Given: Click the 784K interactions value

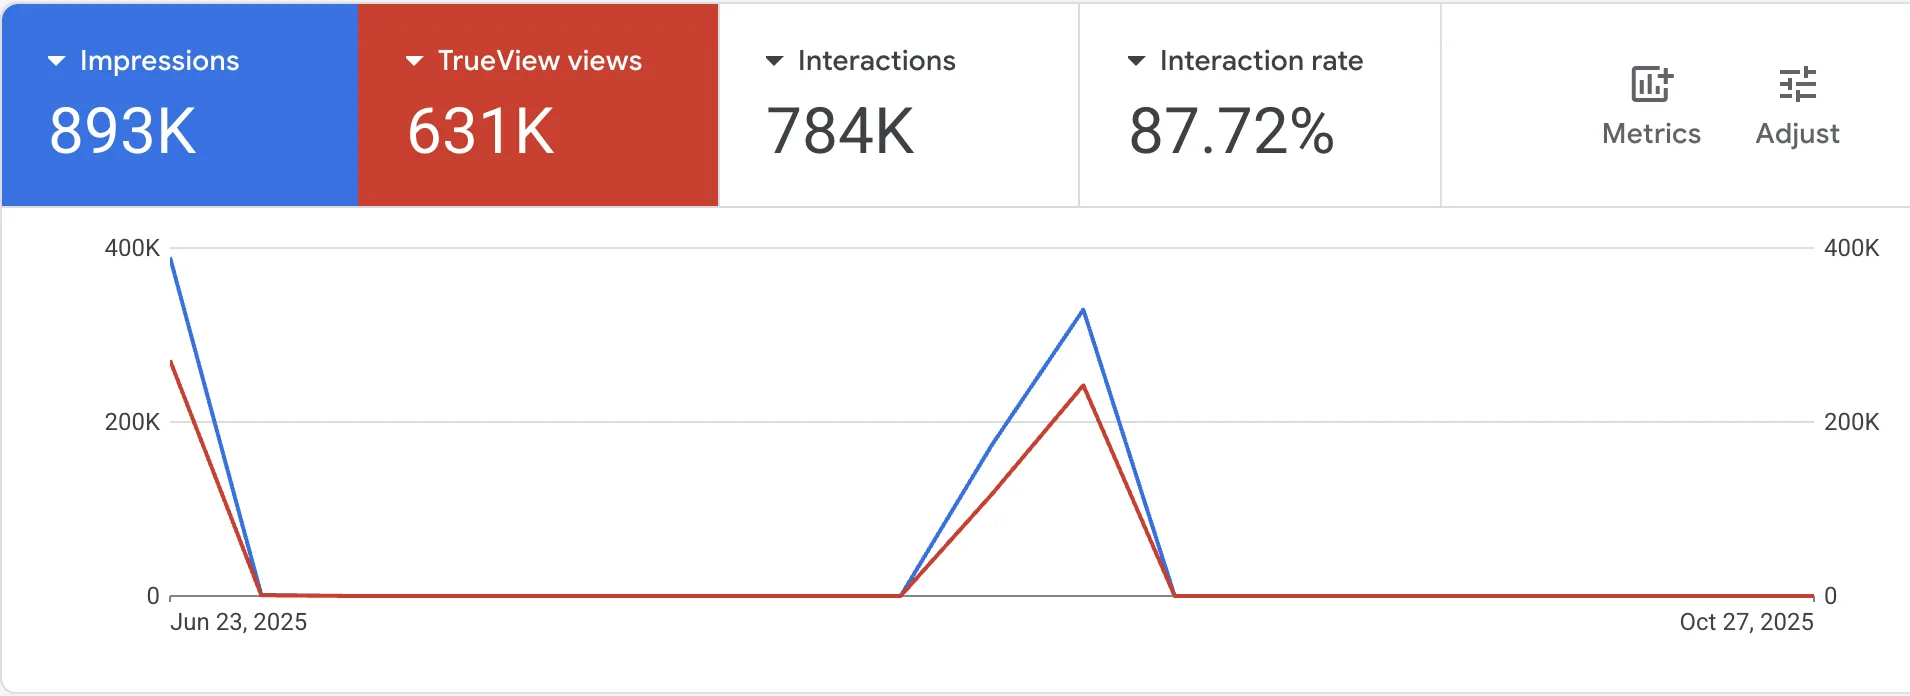Looking at the screenshot, I should tap(840, 131).
